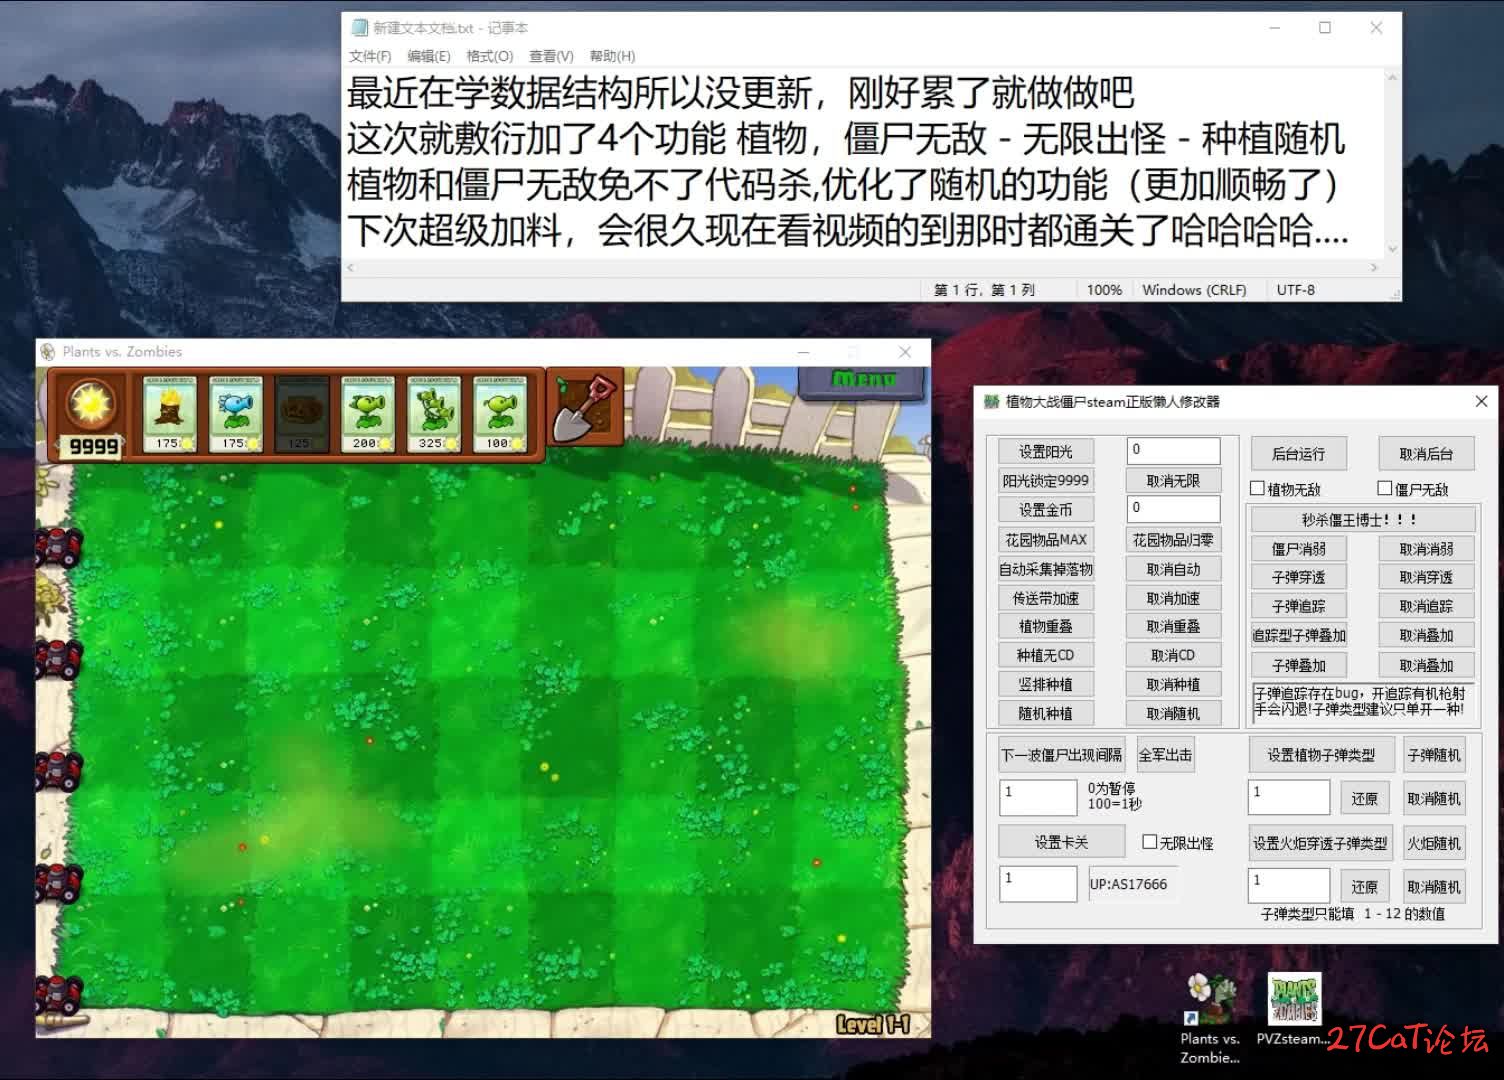1504x1080 pixels.
Task: Select the Torchwood seed packet
Action: [169, 415]
